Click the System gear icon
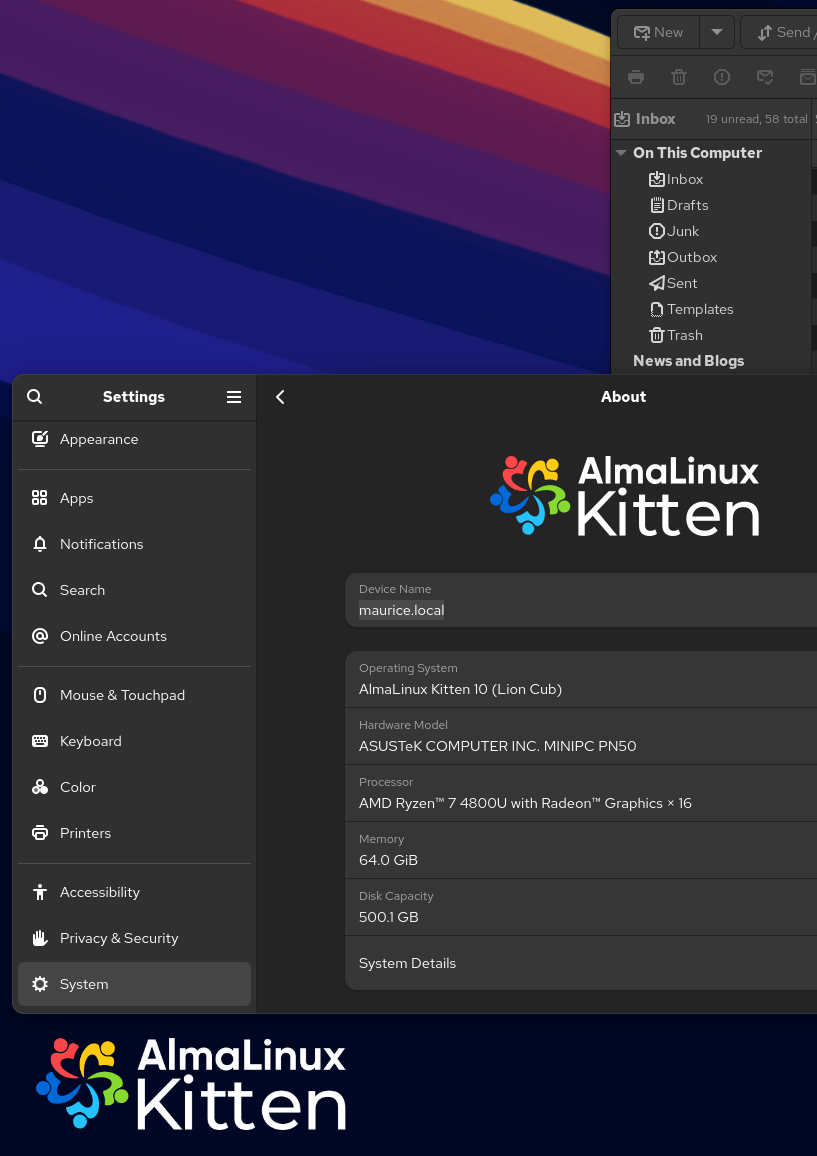 point(40,984)
